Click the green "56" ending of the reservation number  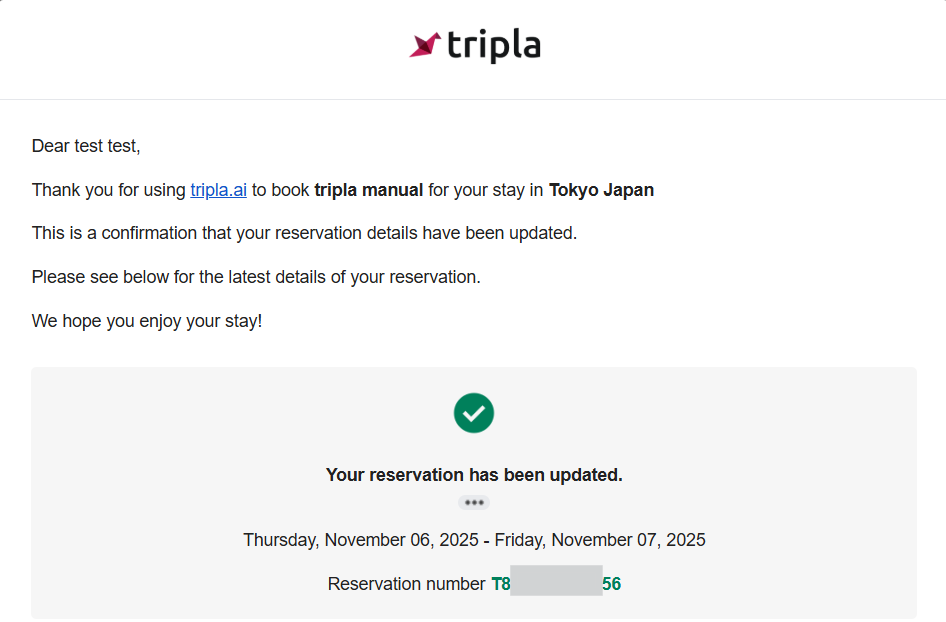pyautogui.click(x=612, y=584)
